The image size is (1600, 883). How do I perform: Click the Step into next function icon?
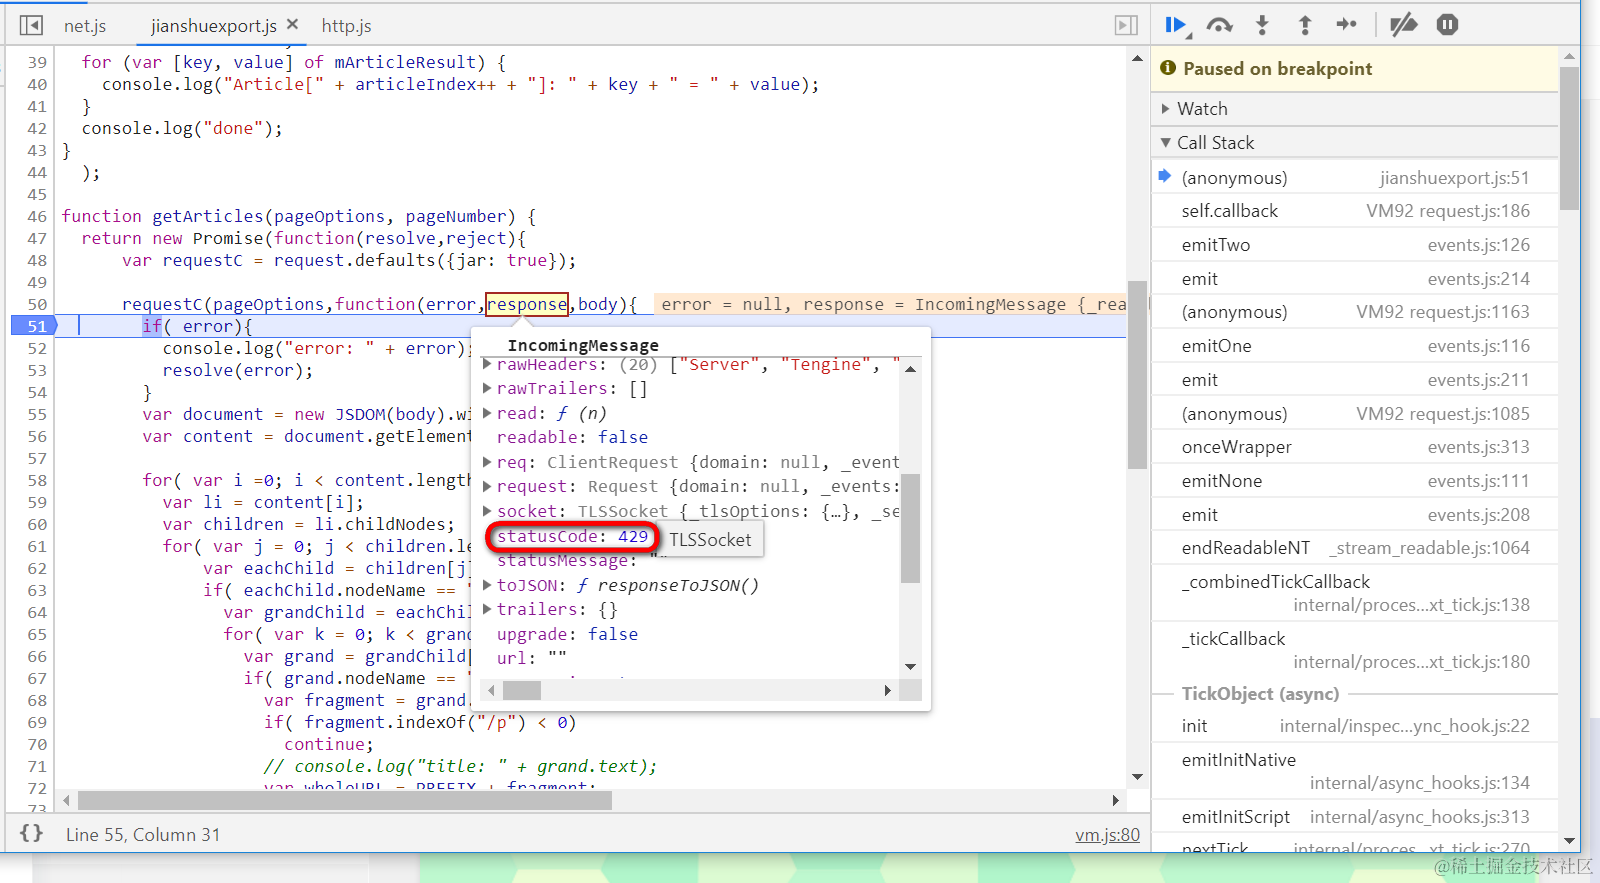pyautogui.click(x=1262, y=25)
